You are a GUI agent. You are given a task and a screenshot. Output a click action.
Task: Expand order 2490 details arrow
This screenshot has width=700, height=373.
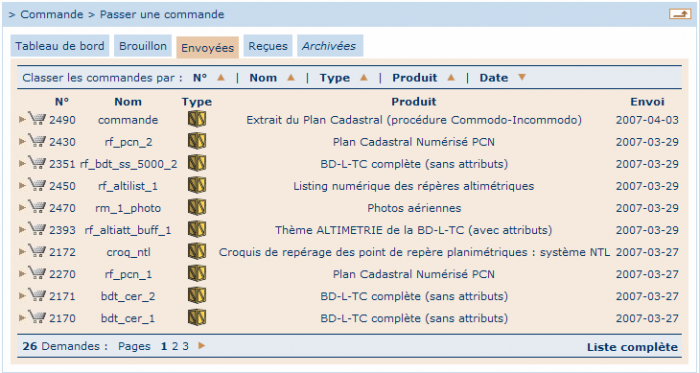coord(22,120)
